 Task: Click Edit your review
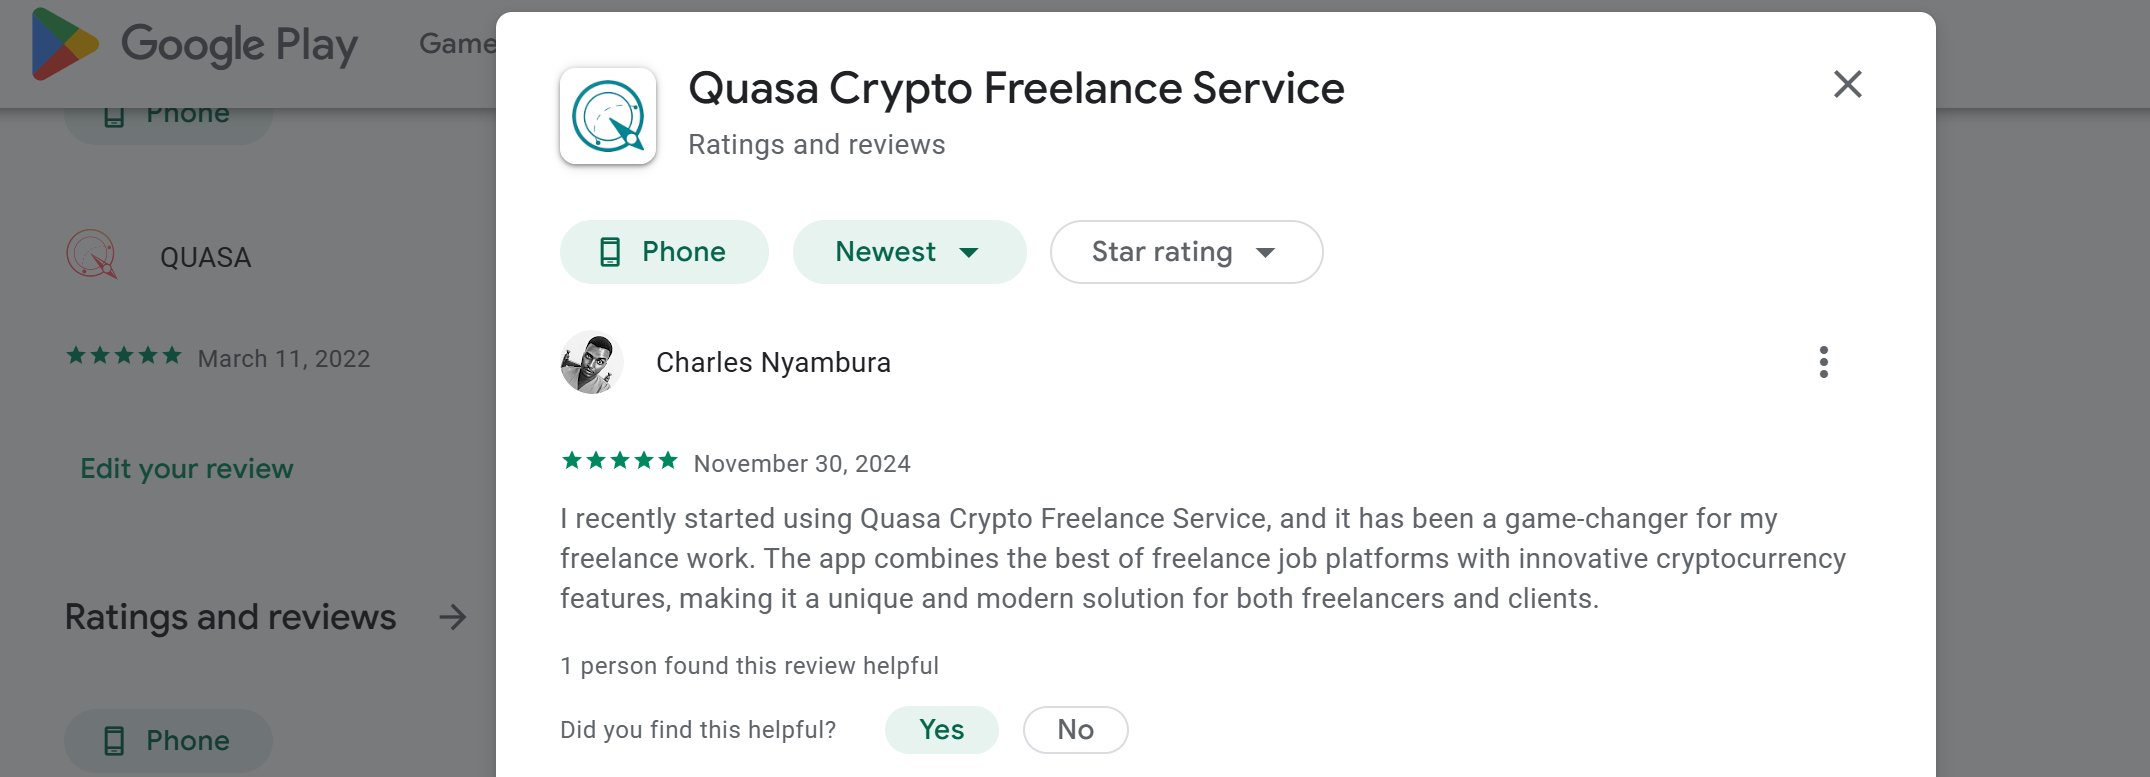[x=186, y=468]
